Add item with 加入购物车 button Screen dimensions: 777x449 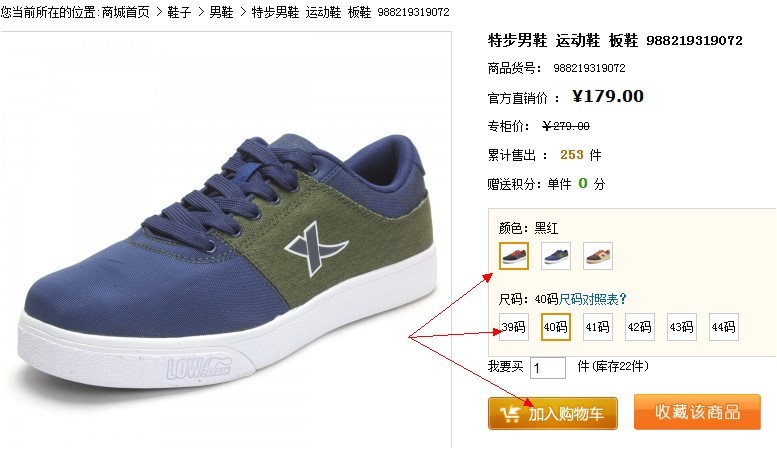pos(553,413)
